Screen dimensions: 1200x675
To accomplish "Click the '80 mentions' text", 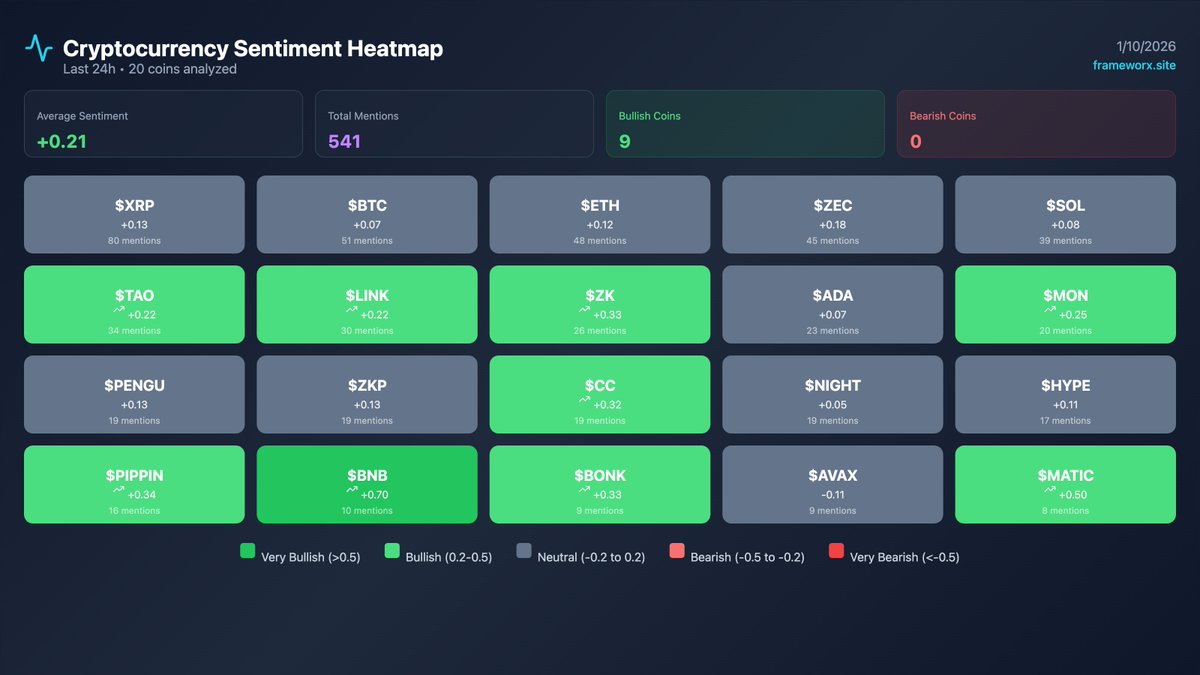I will (x=134, y=241).
